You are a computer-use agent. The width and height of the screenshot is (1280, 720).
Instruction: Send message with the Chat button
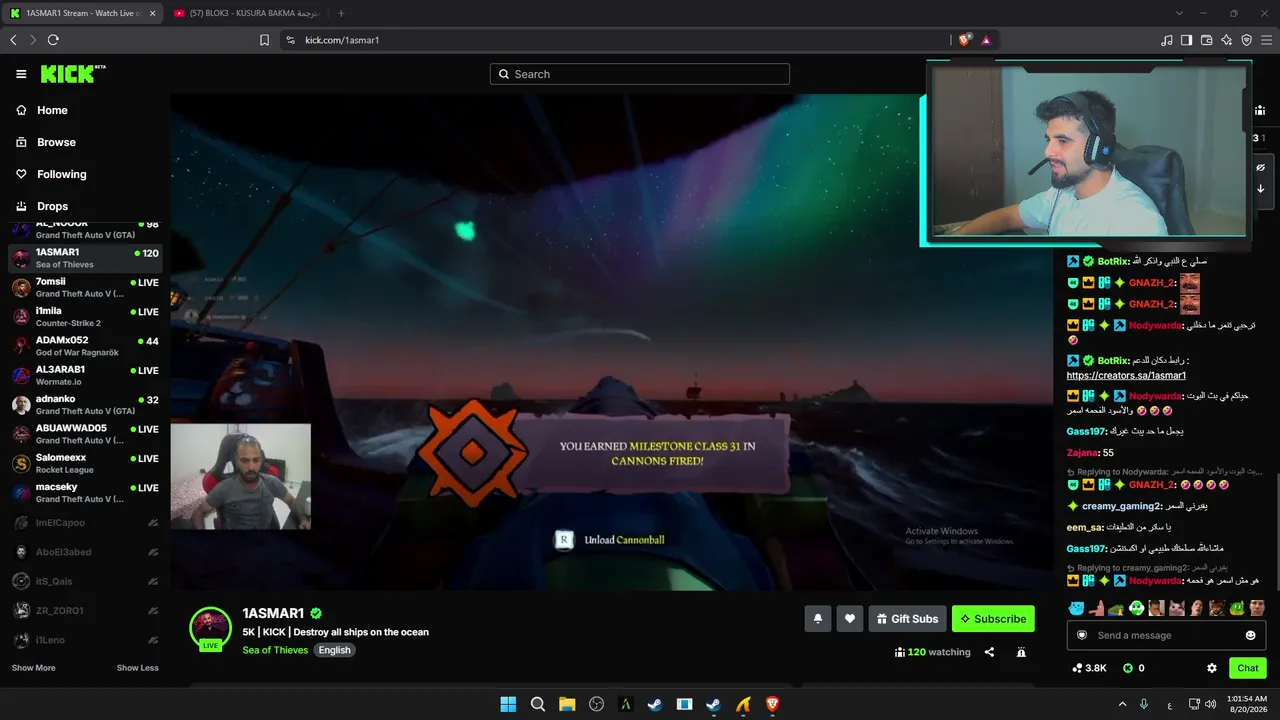(x=1248, y=668)
